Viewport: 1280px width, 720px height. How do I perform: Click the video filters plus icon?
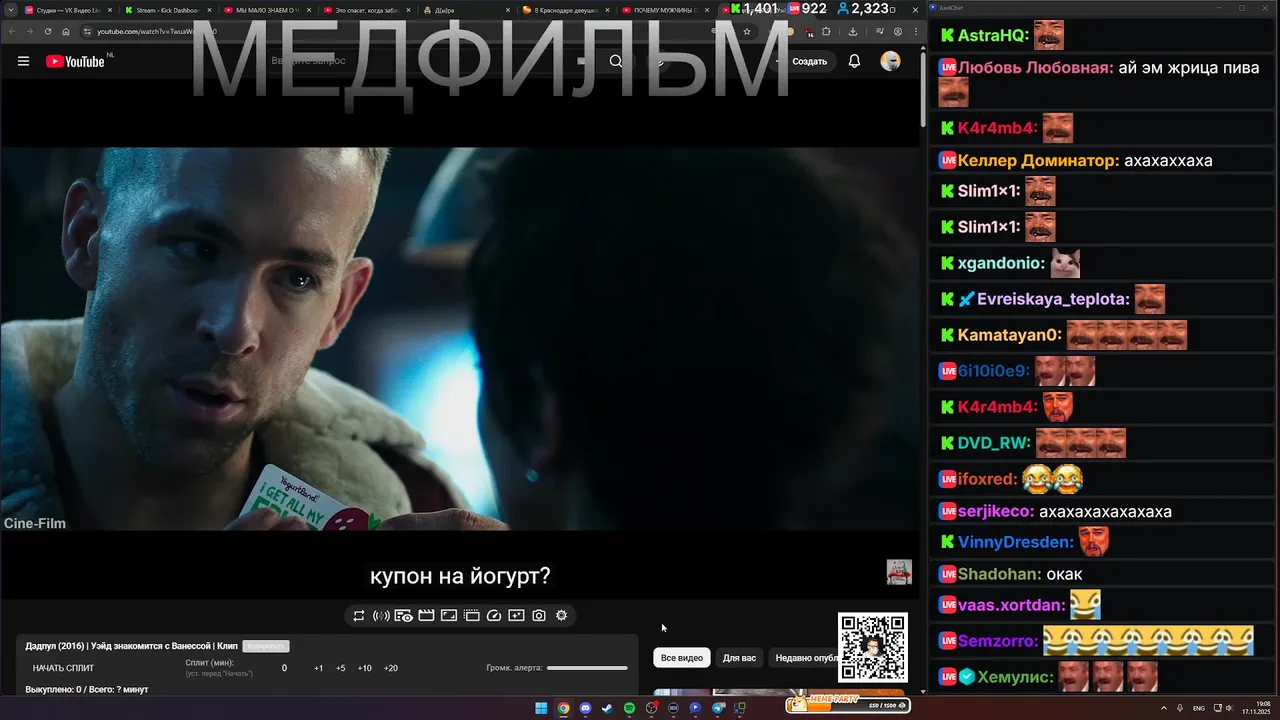click(x=516, y=616)
